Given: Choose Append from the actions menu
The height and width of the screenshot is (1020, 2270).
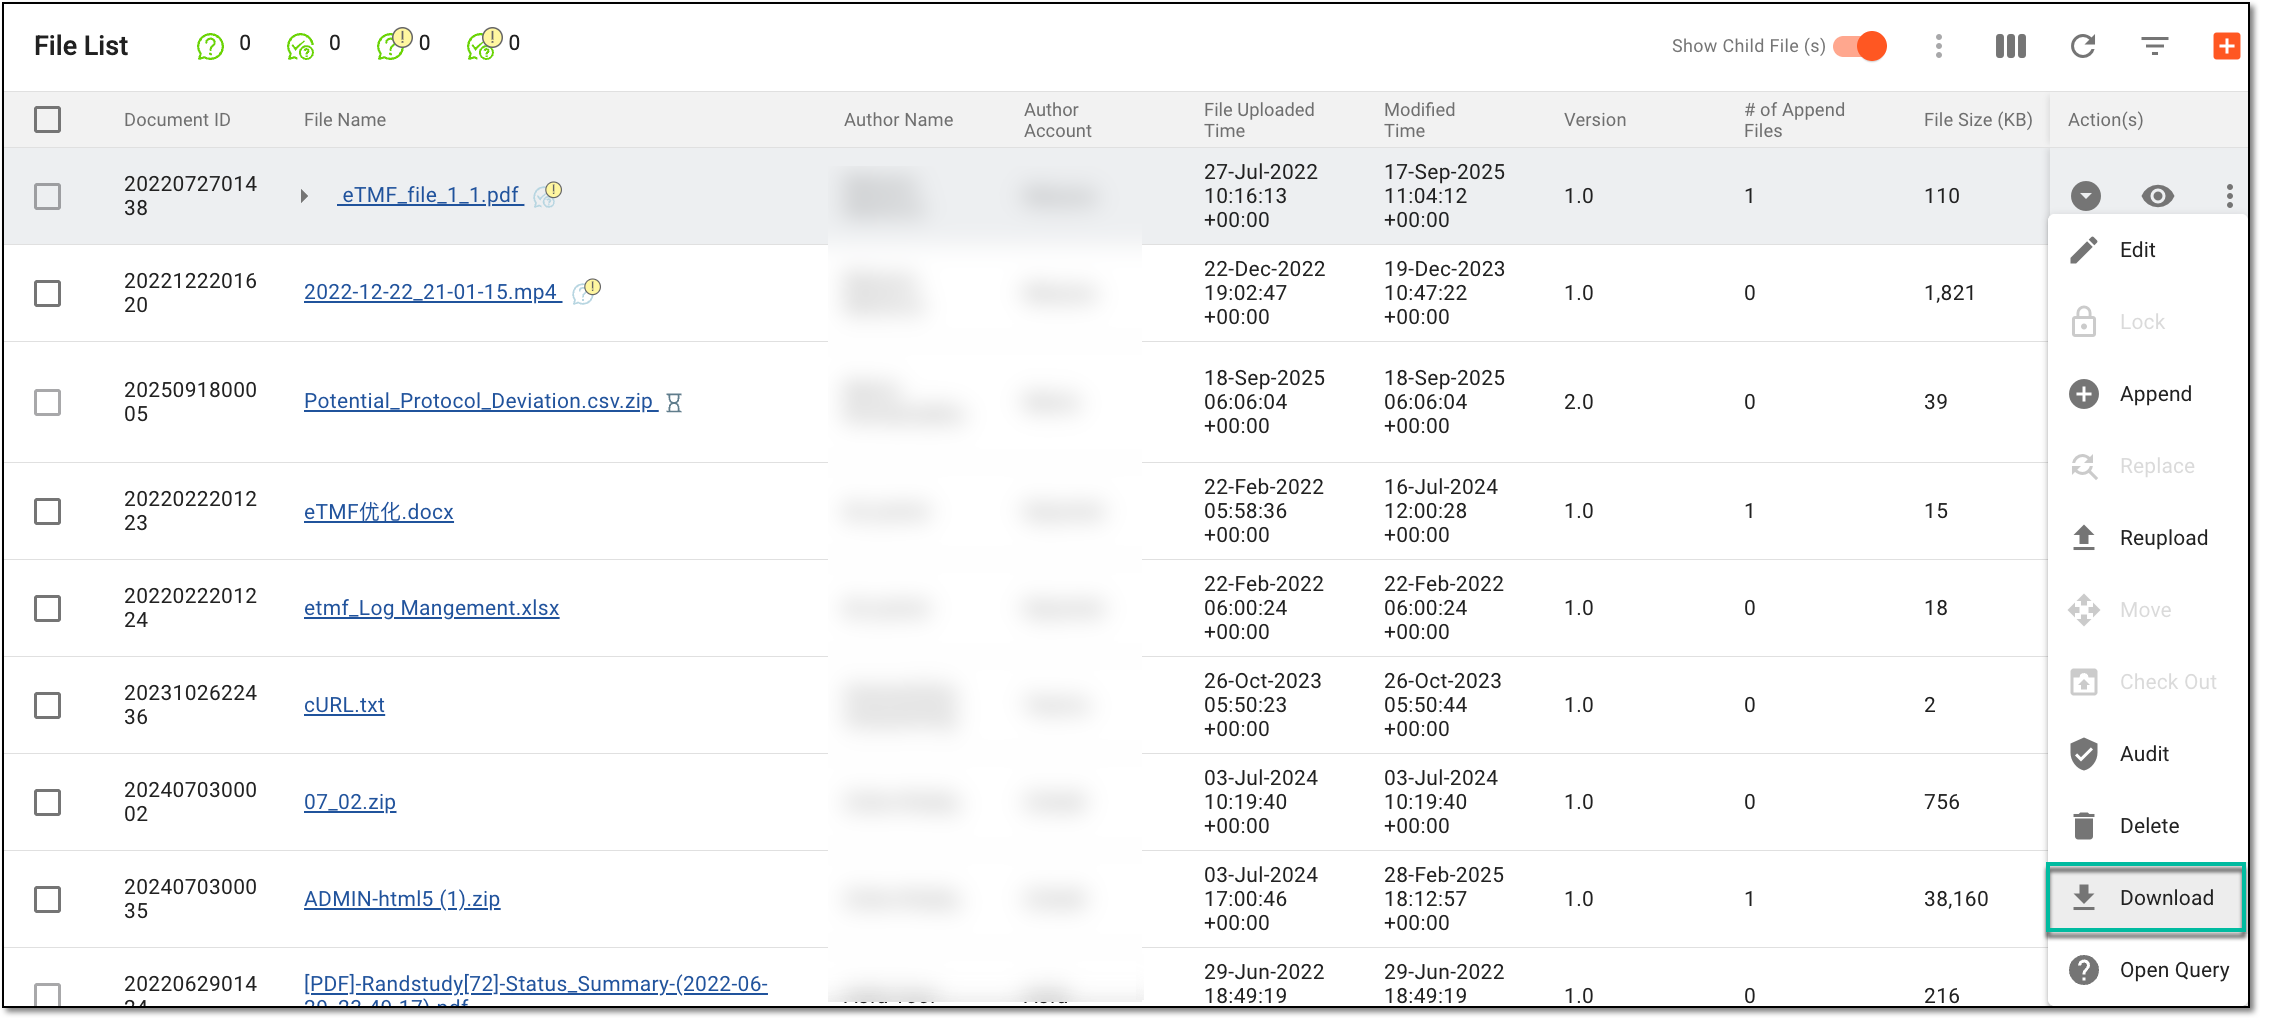Looking at the screenshot, I should click(2146, 394).
